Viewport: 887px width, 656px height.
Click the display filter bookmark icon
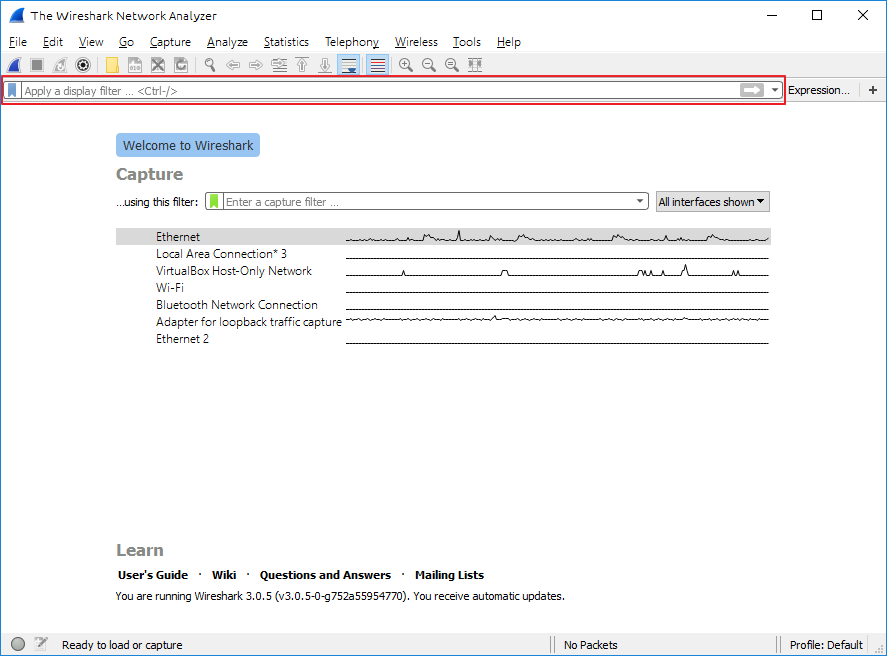click(12, 90)
